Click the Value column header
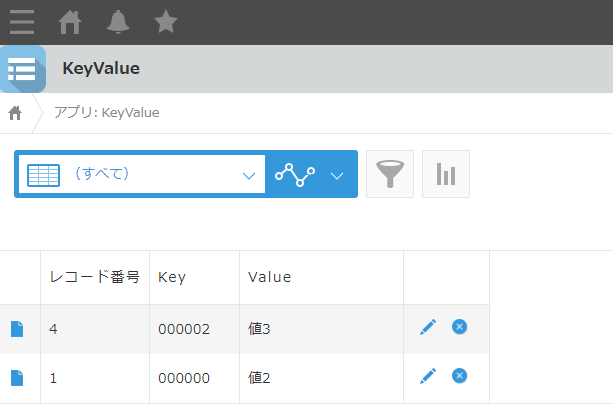613x420 pixels. click(x=269, y=277)
